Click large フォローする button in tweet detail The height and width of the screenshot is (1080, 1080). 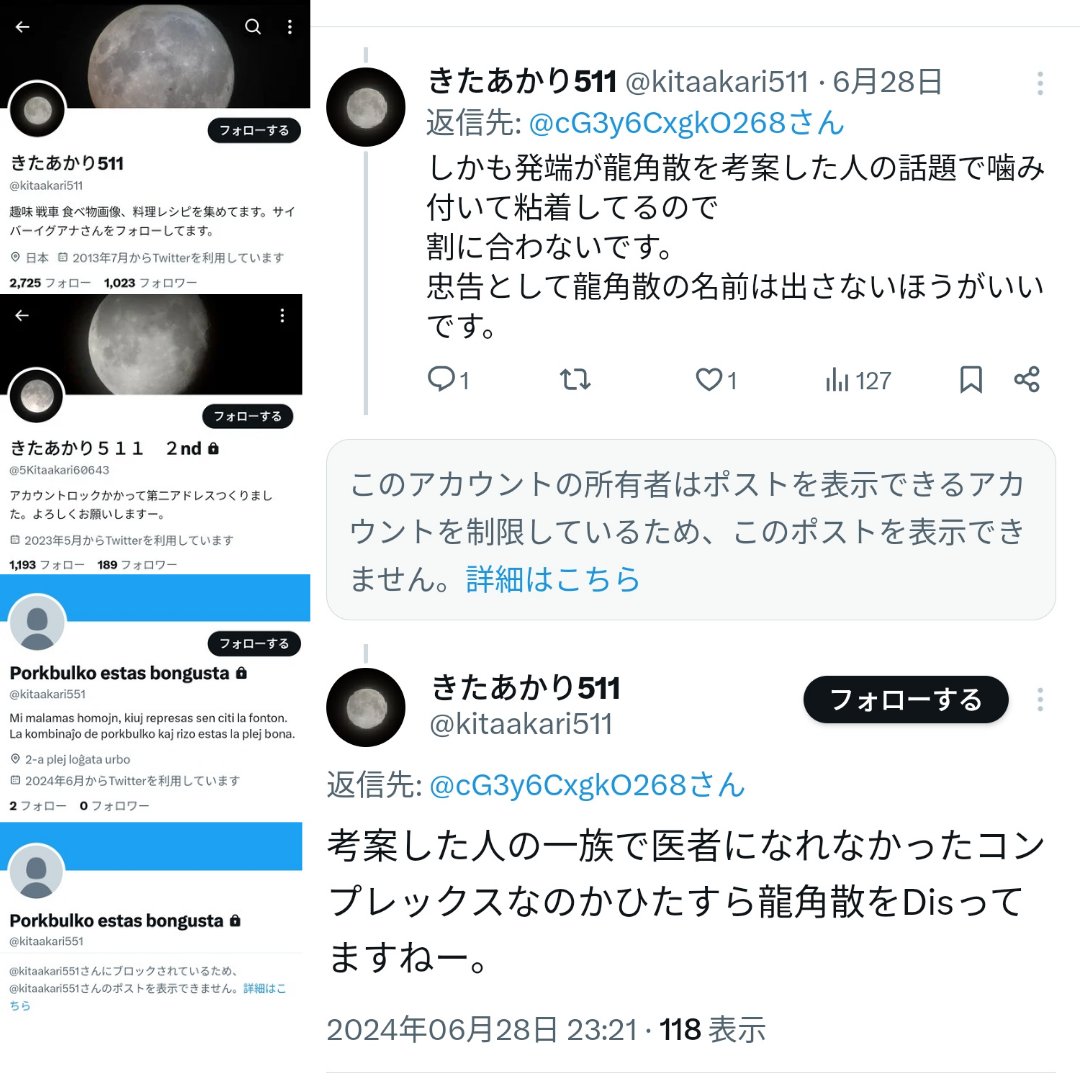pos(906,700)
